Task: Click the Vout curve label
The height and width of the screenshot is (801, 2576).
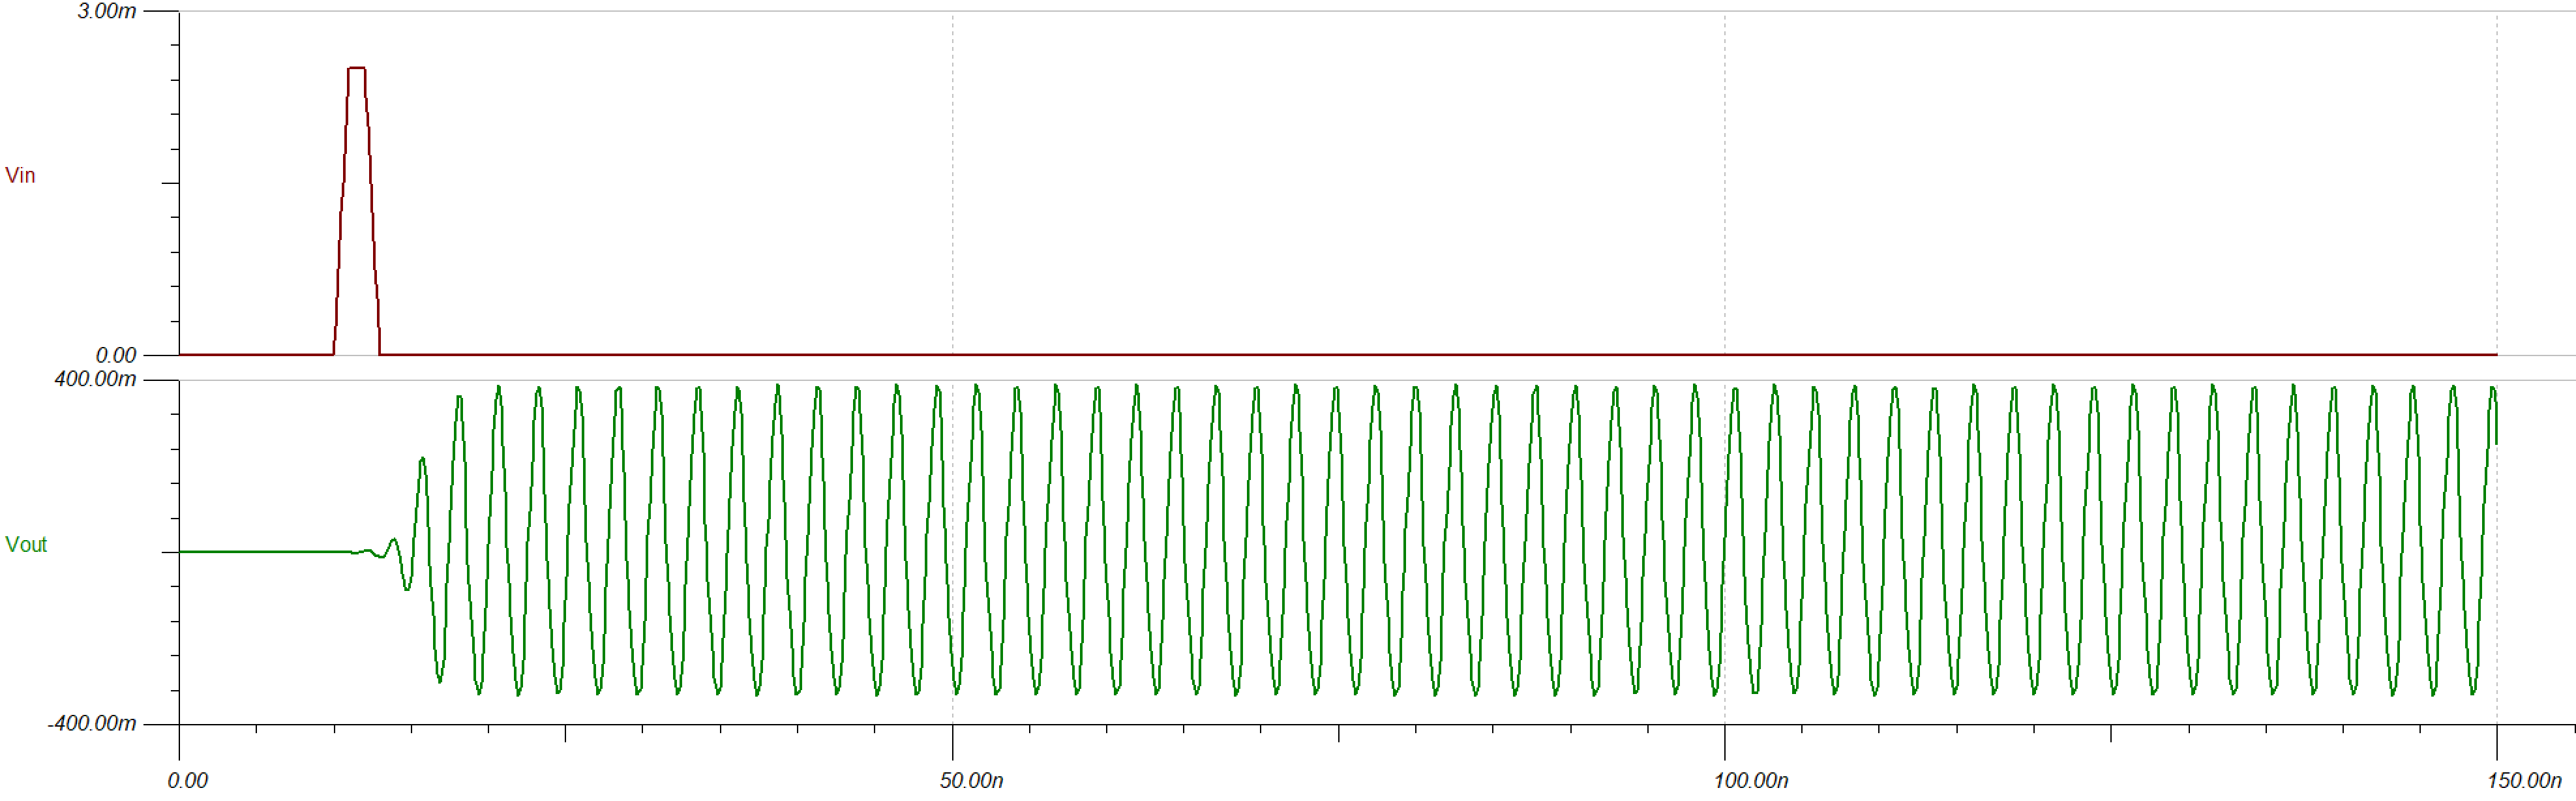Action: 26,545
